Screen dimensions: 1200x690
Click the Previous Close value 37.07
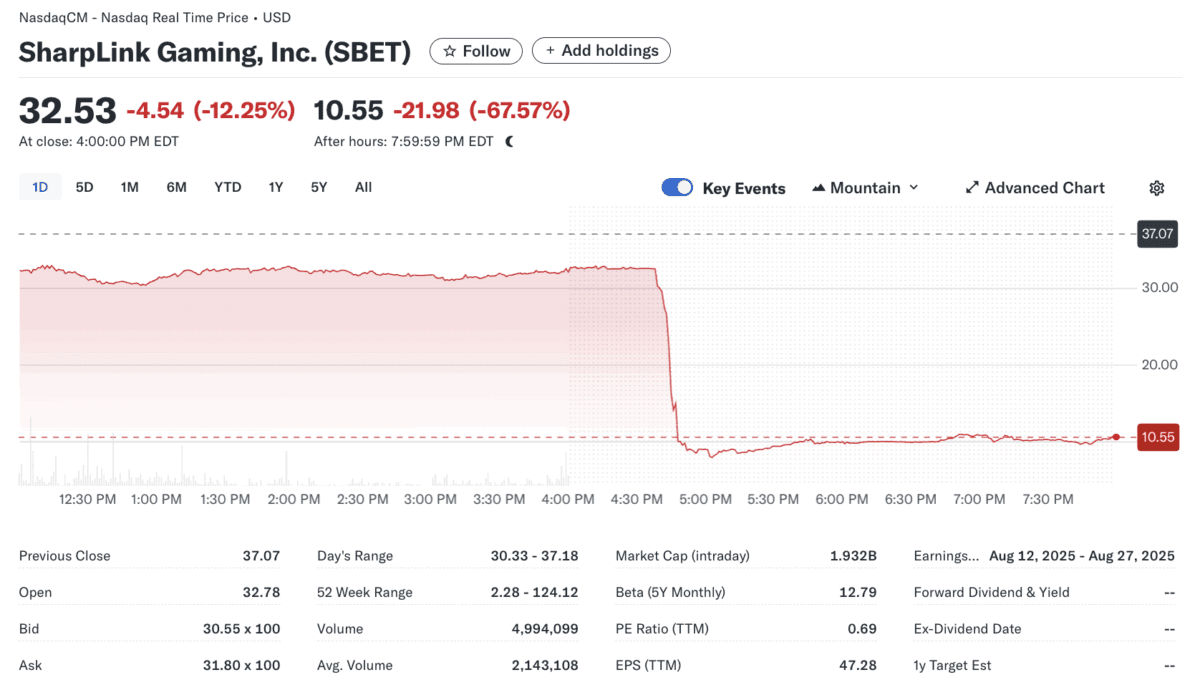(262, 556)
